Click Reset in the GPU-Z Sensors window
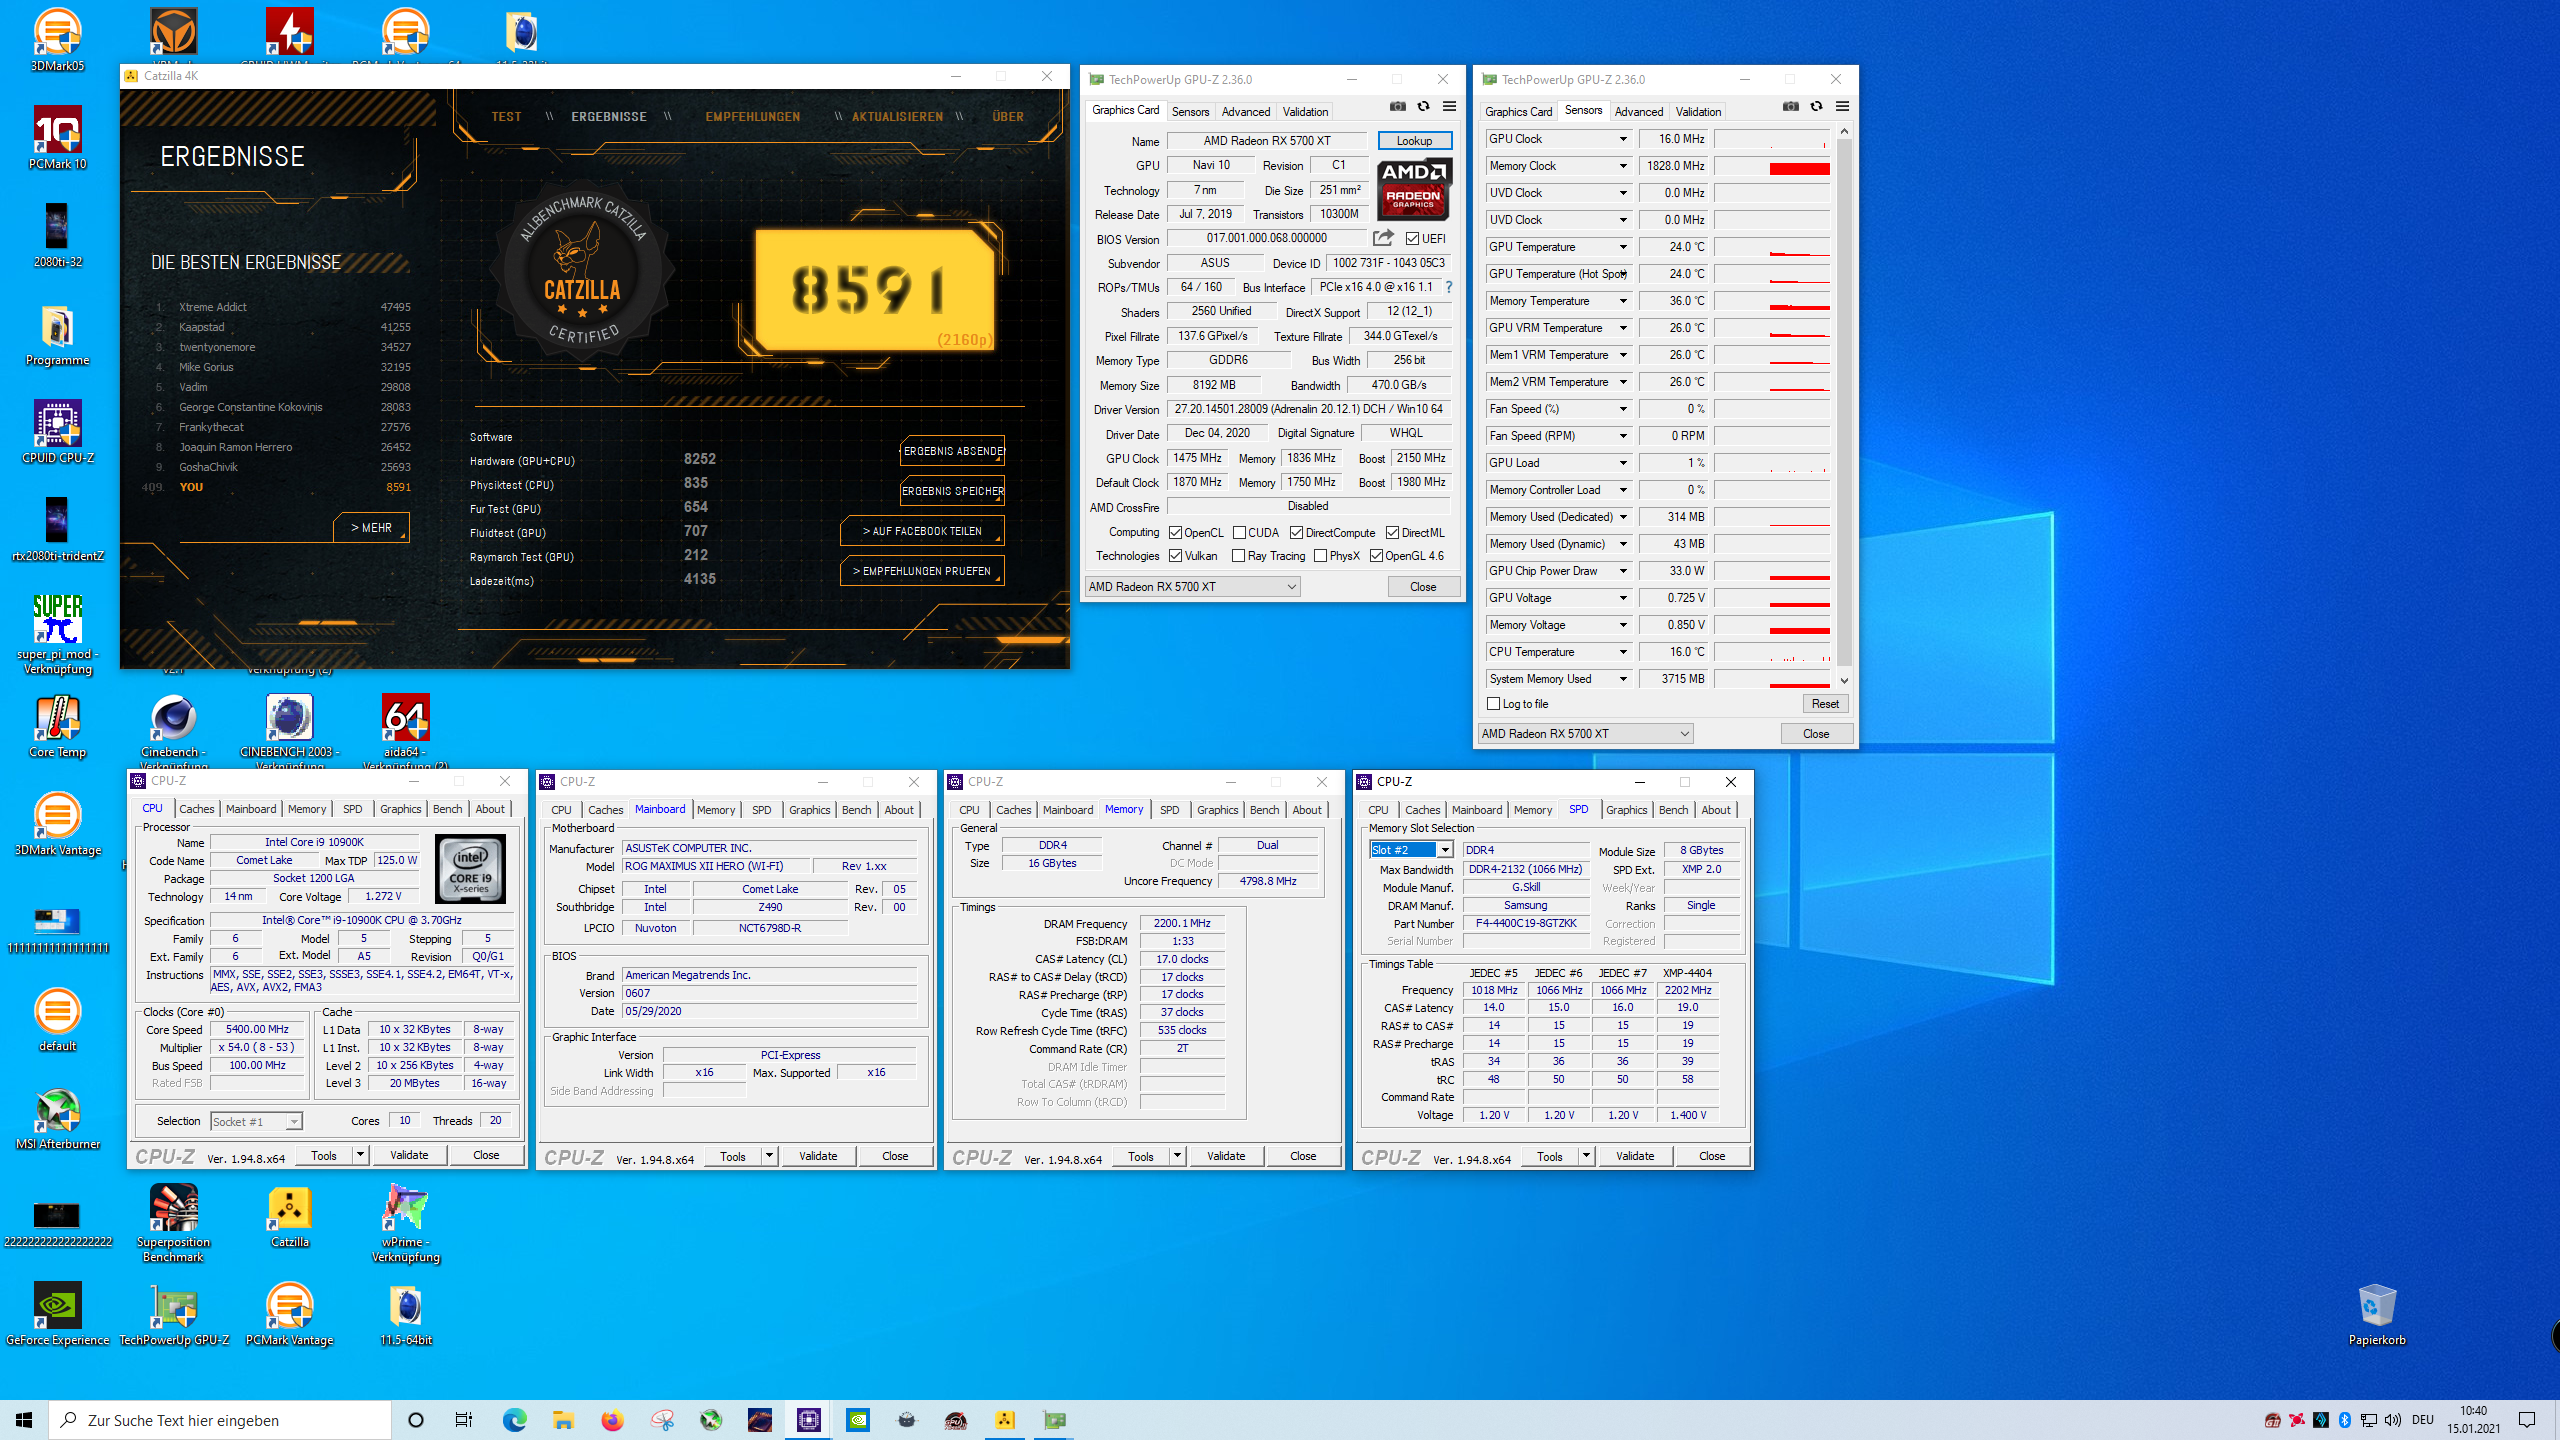 (1825, 704)
